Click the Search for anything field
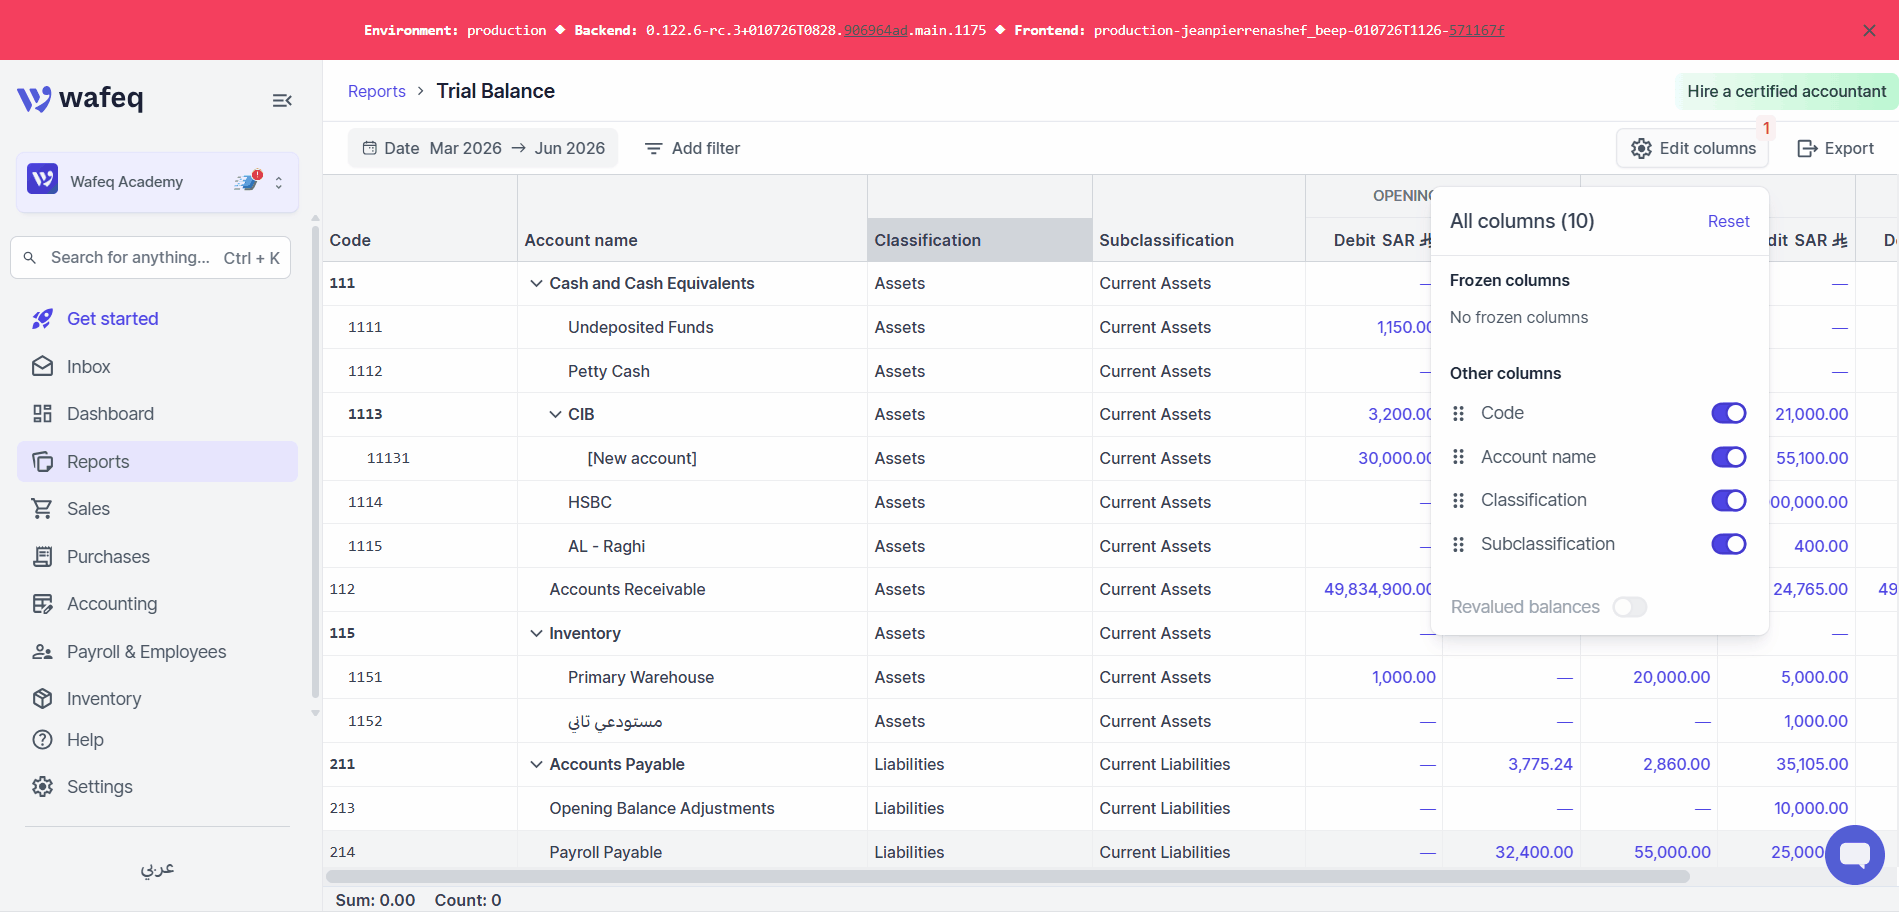 click(151, 258)
